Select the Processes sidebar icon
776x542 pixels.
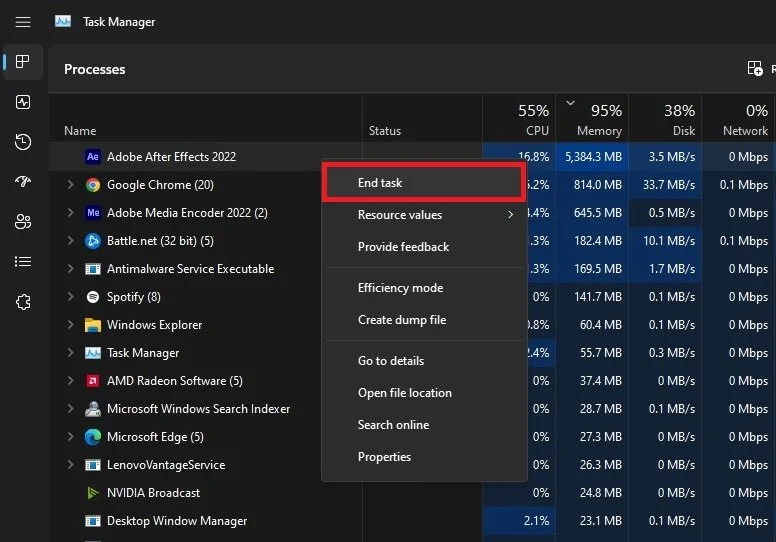(23, 61)
